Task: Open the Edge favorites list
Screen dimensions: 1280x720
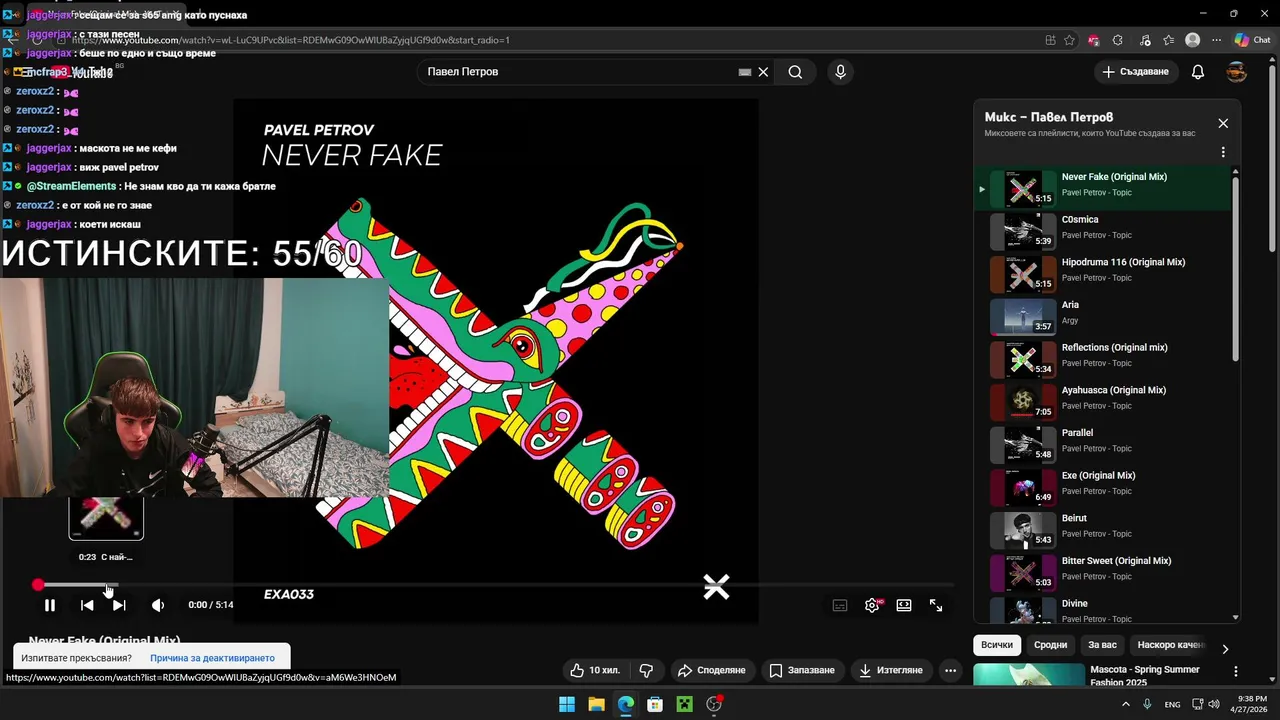Action: [1168, 40]
